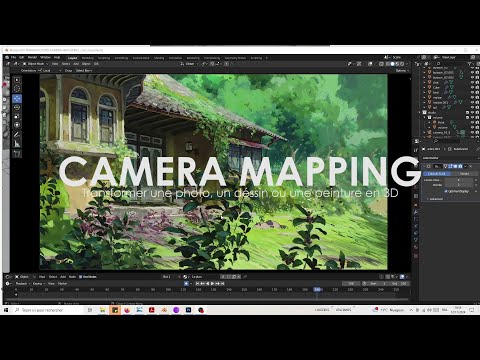Toggle render visibility for the Cube row
Screen dimensions: 480x360
(477, 87)
